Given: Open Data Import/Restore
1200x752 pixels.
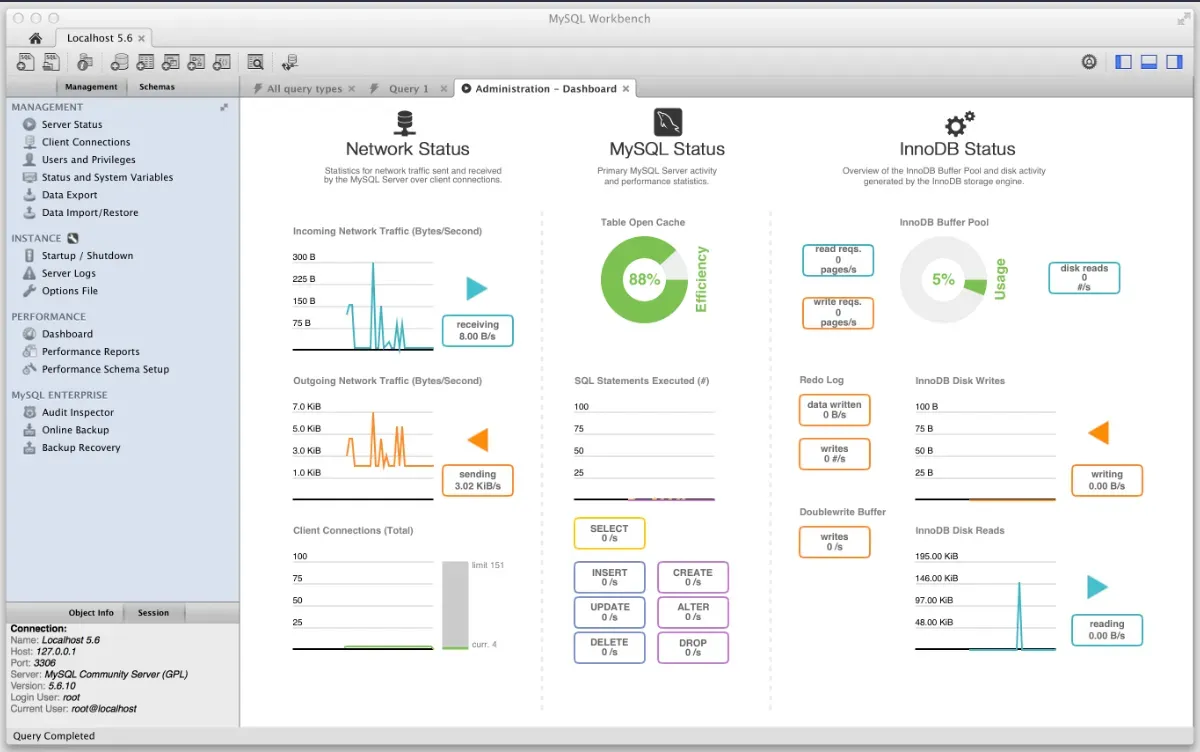Looking at the screenshot, I should point(90,213).
